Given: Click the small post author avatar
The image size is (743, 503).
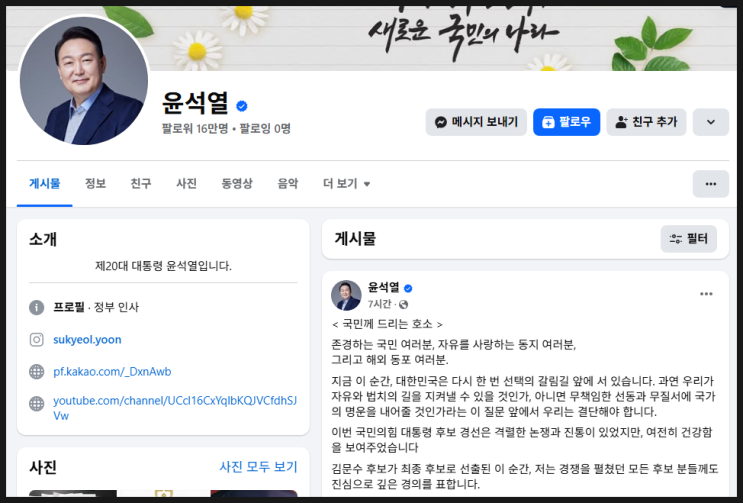Looking at the screenshot, I should coord(346,295).
